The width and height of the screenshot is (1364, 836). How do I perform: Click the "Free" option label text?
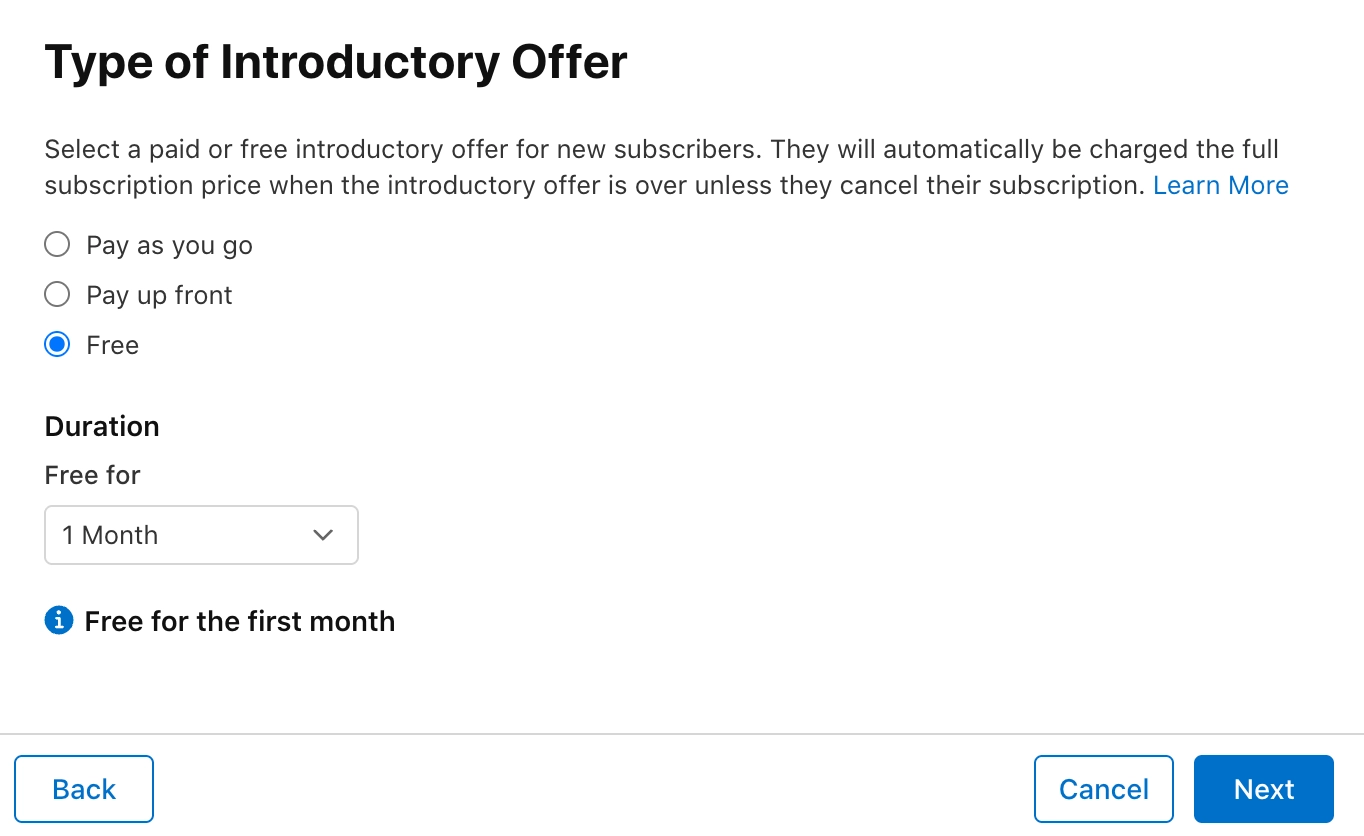click(x=113, y=345)
